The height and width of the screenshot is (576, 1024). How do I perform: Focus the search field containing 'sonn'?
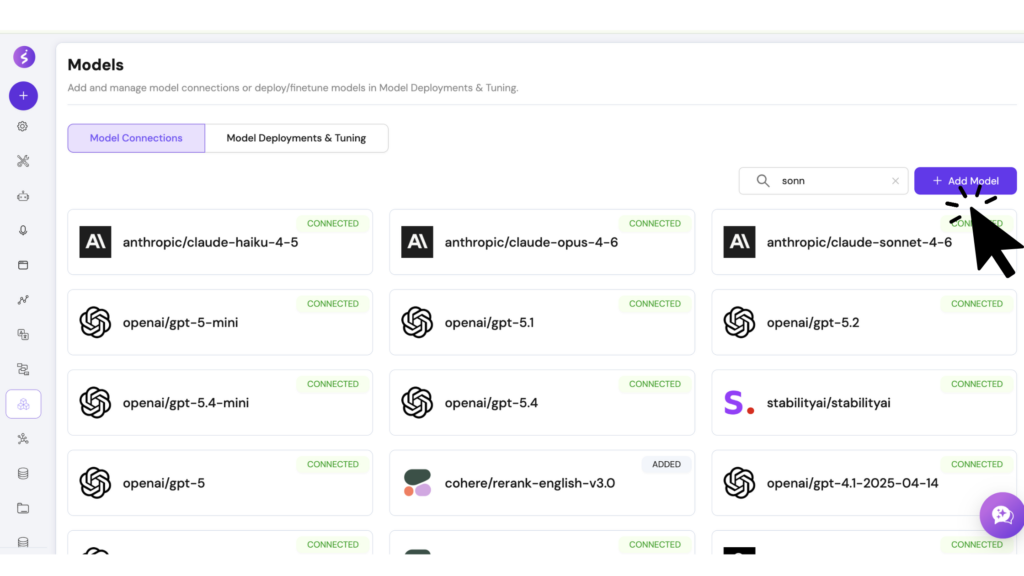(824, 181)
